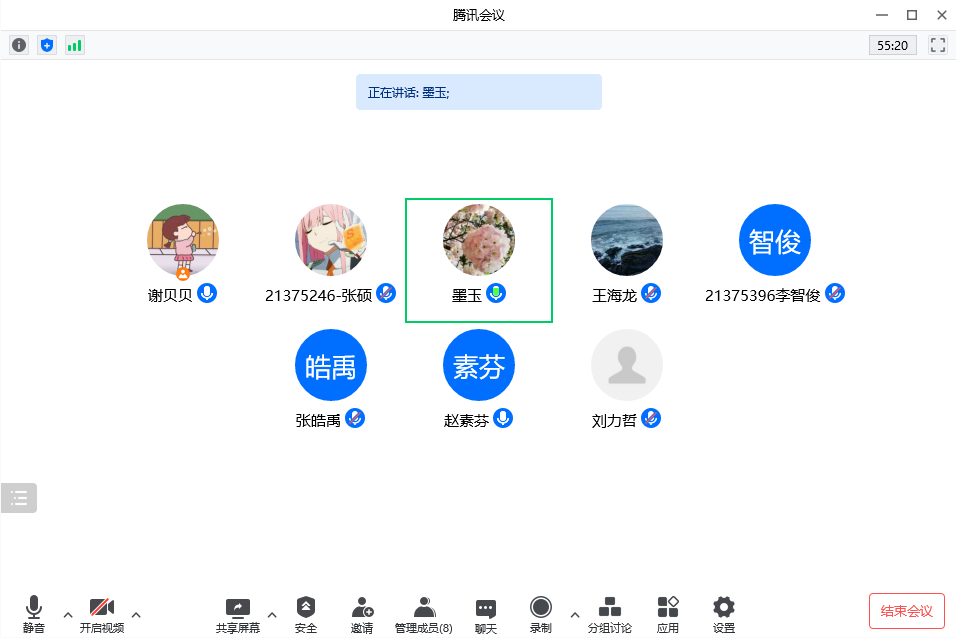Click 王海龙's profile avatar
This screenshot has width=956, height=638.
click(626, 240)
